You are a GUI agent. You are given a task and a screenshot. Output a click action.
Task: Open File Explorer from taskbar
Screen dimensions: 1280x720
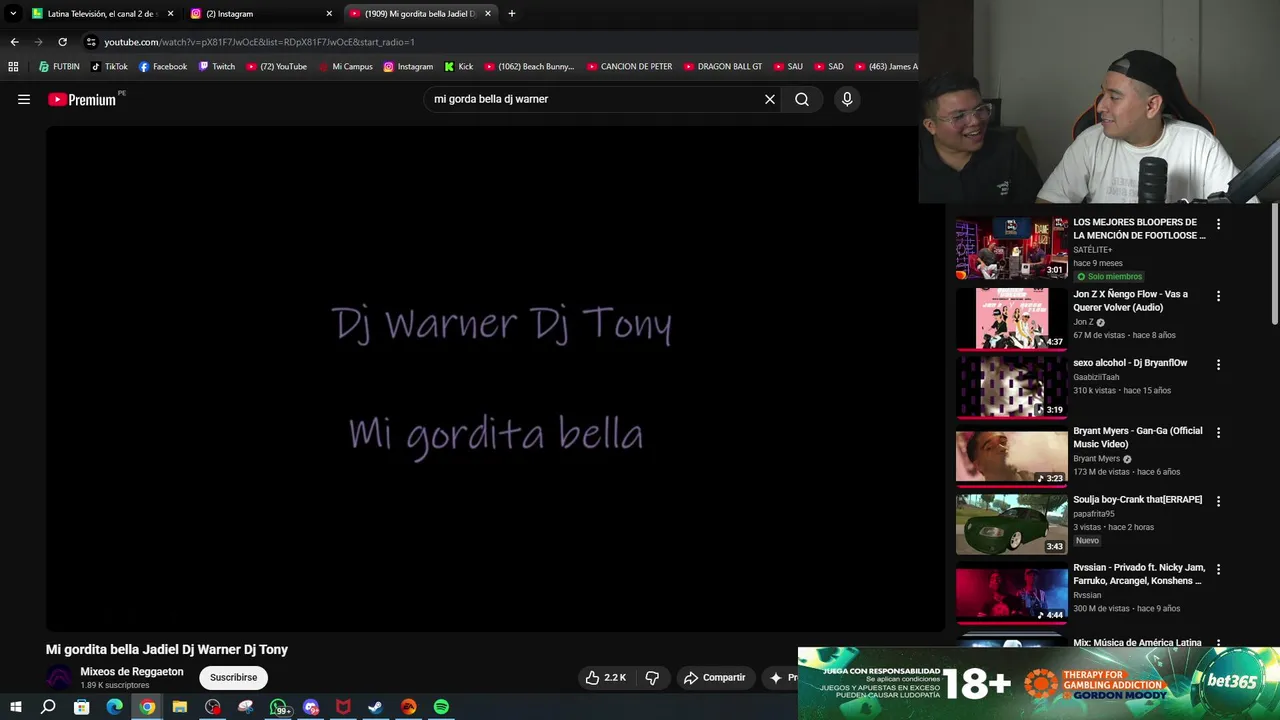pos(180,707)
